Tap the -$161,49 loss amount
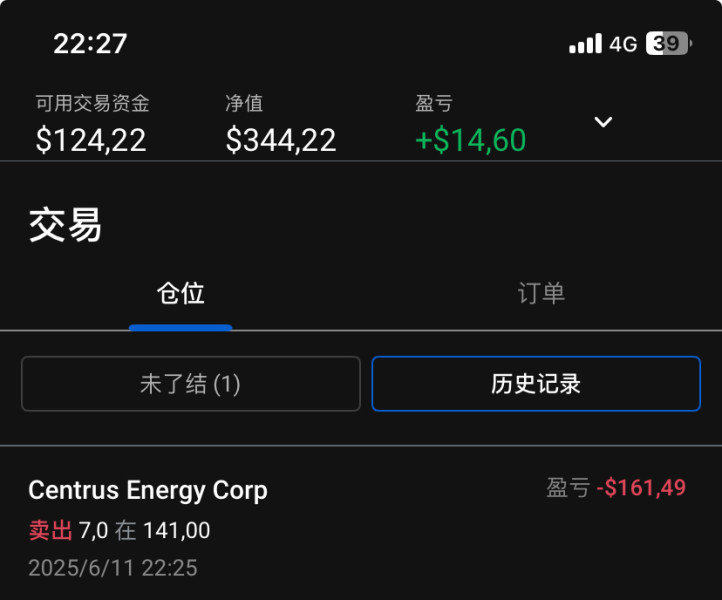The width and height of the screenshot is (722, 600). [641, 488]
